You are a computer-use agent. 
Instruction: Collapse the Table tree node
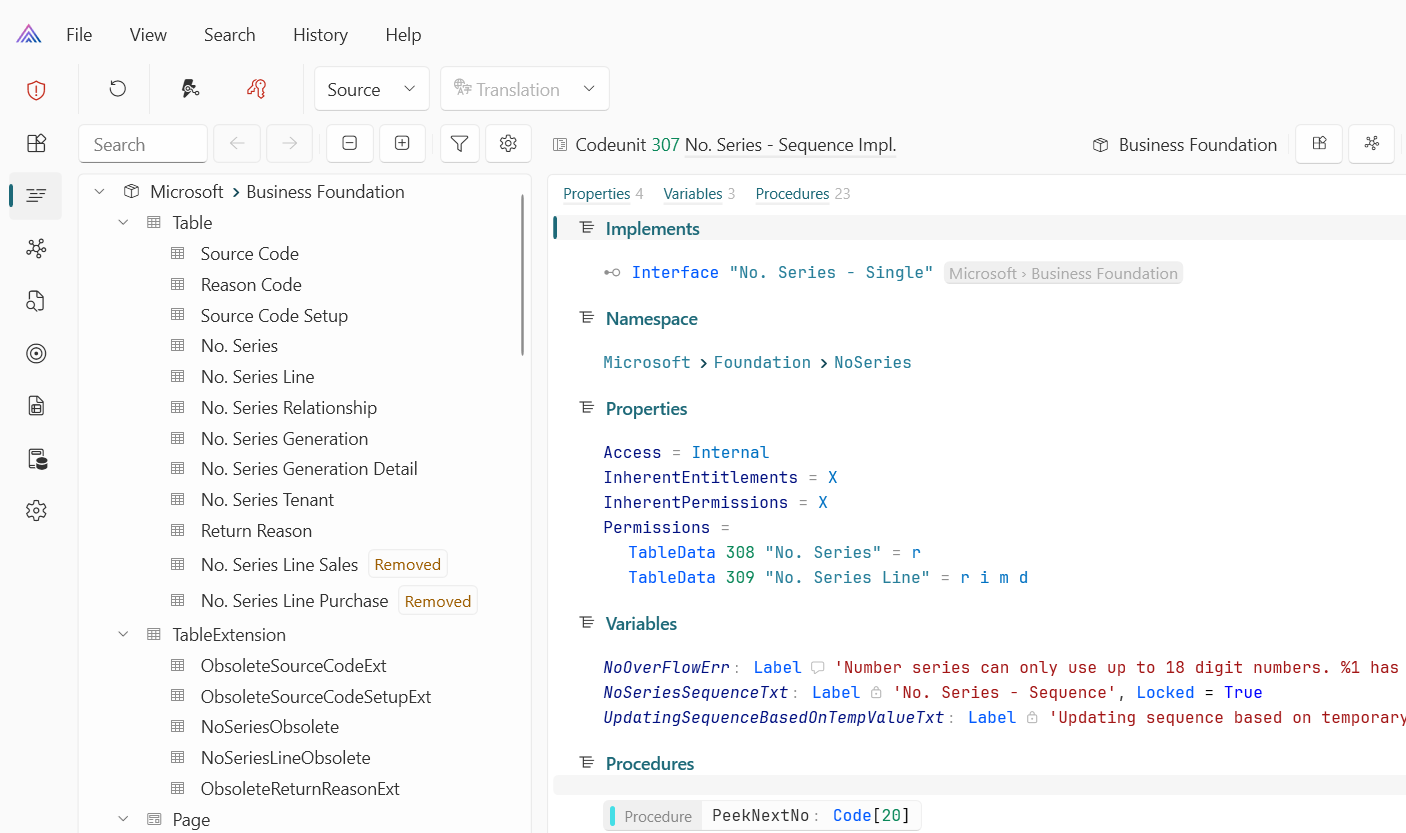[124, 222]
